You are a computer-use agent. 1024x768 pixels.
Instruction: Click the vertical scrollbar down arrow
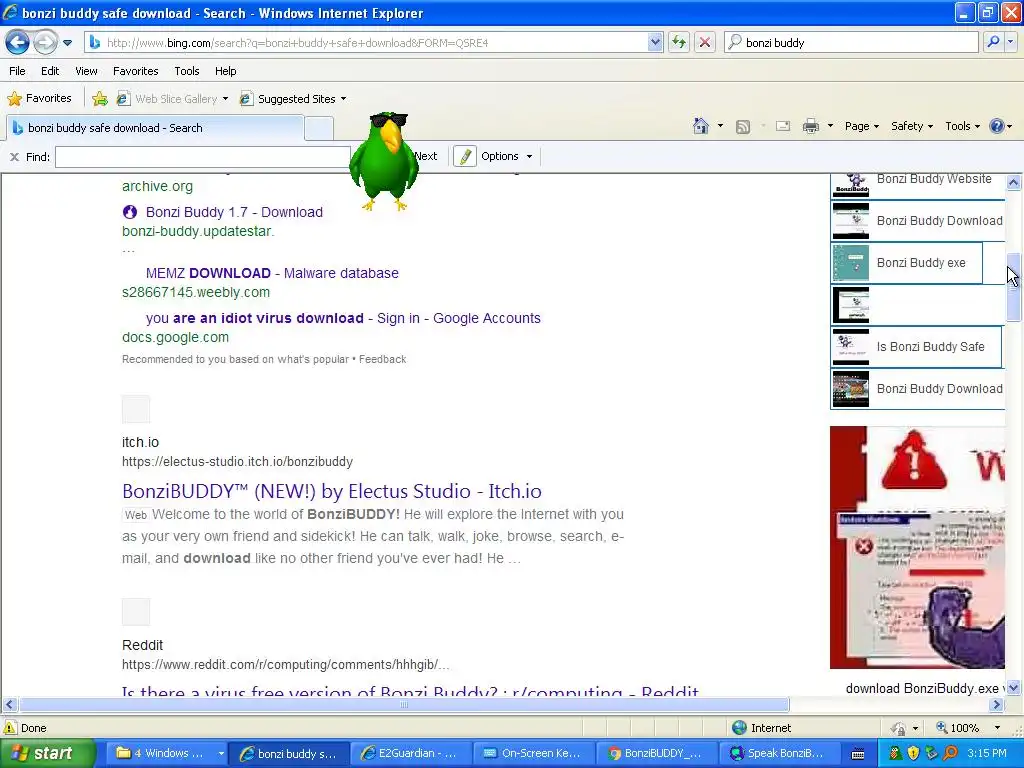pos(1014,687)
